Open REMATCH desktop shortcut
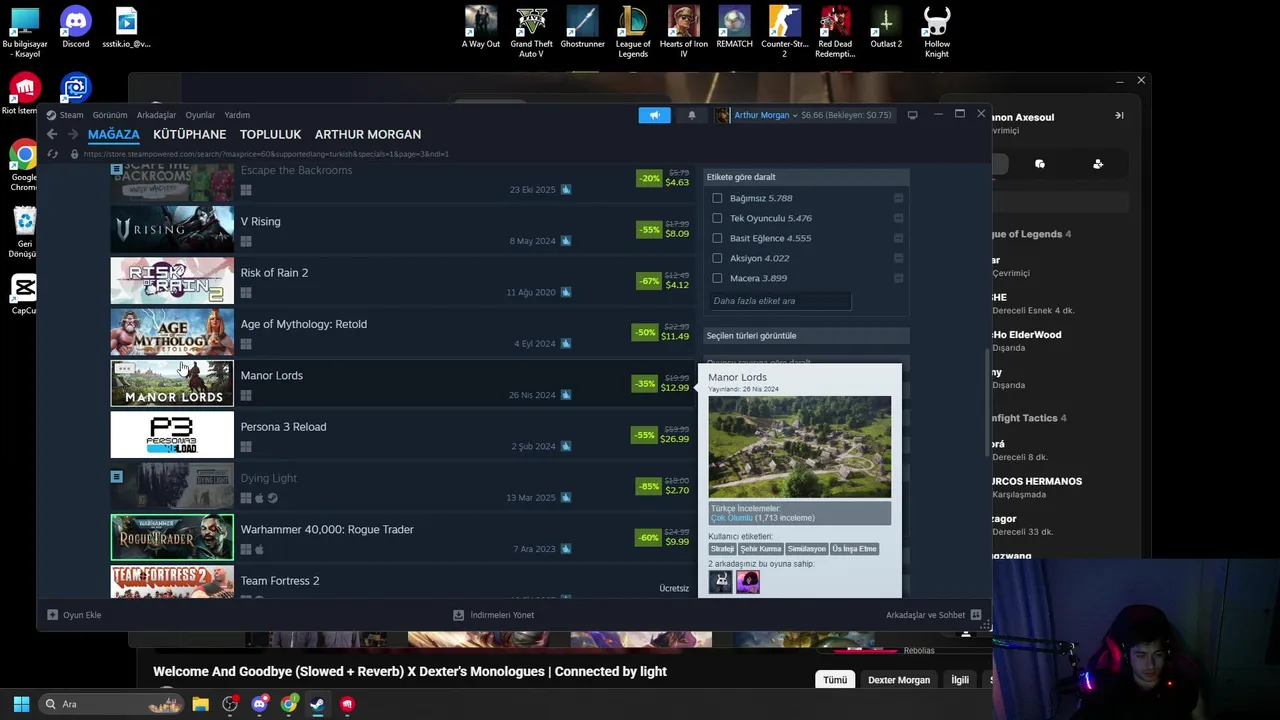The height and width of the screenshot is (720, 1280). pos(734,28)
